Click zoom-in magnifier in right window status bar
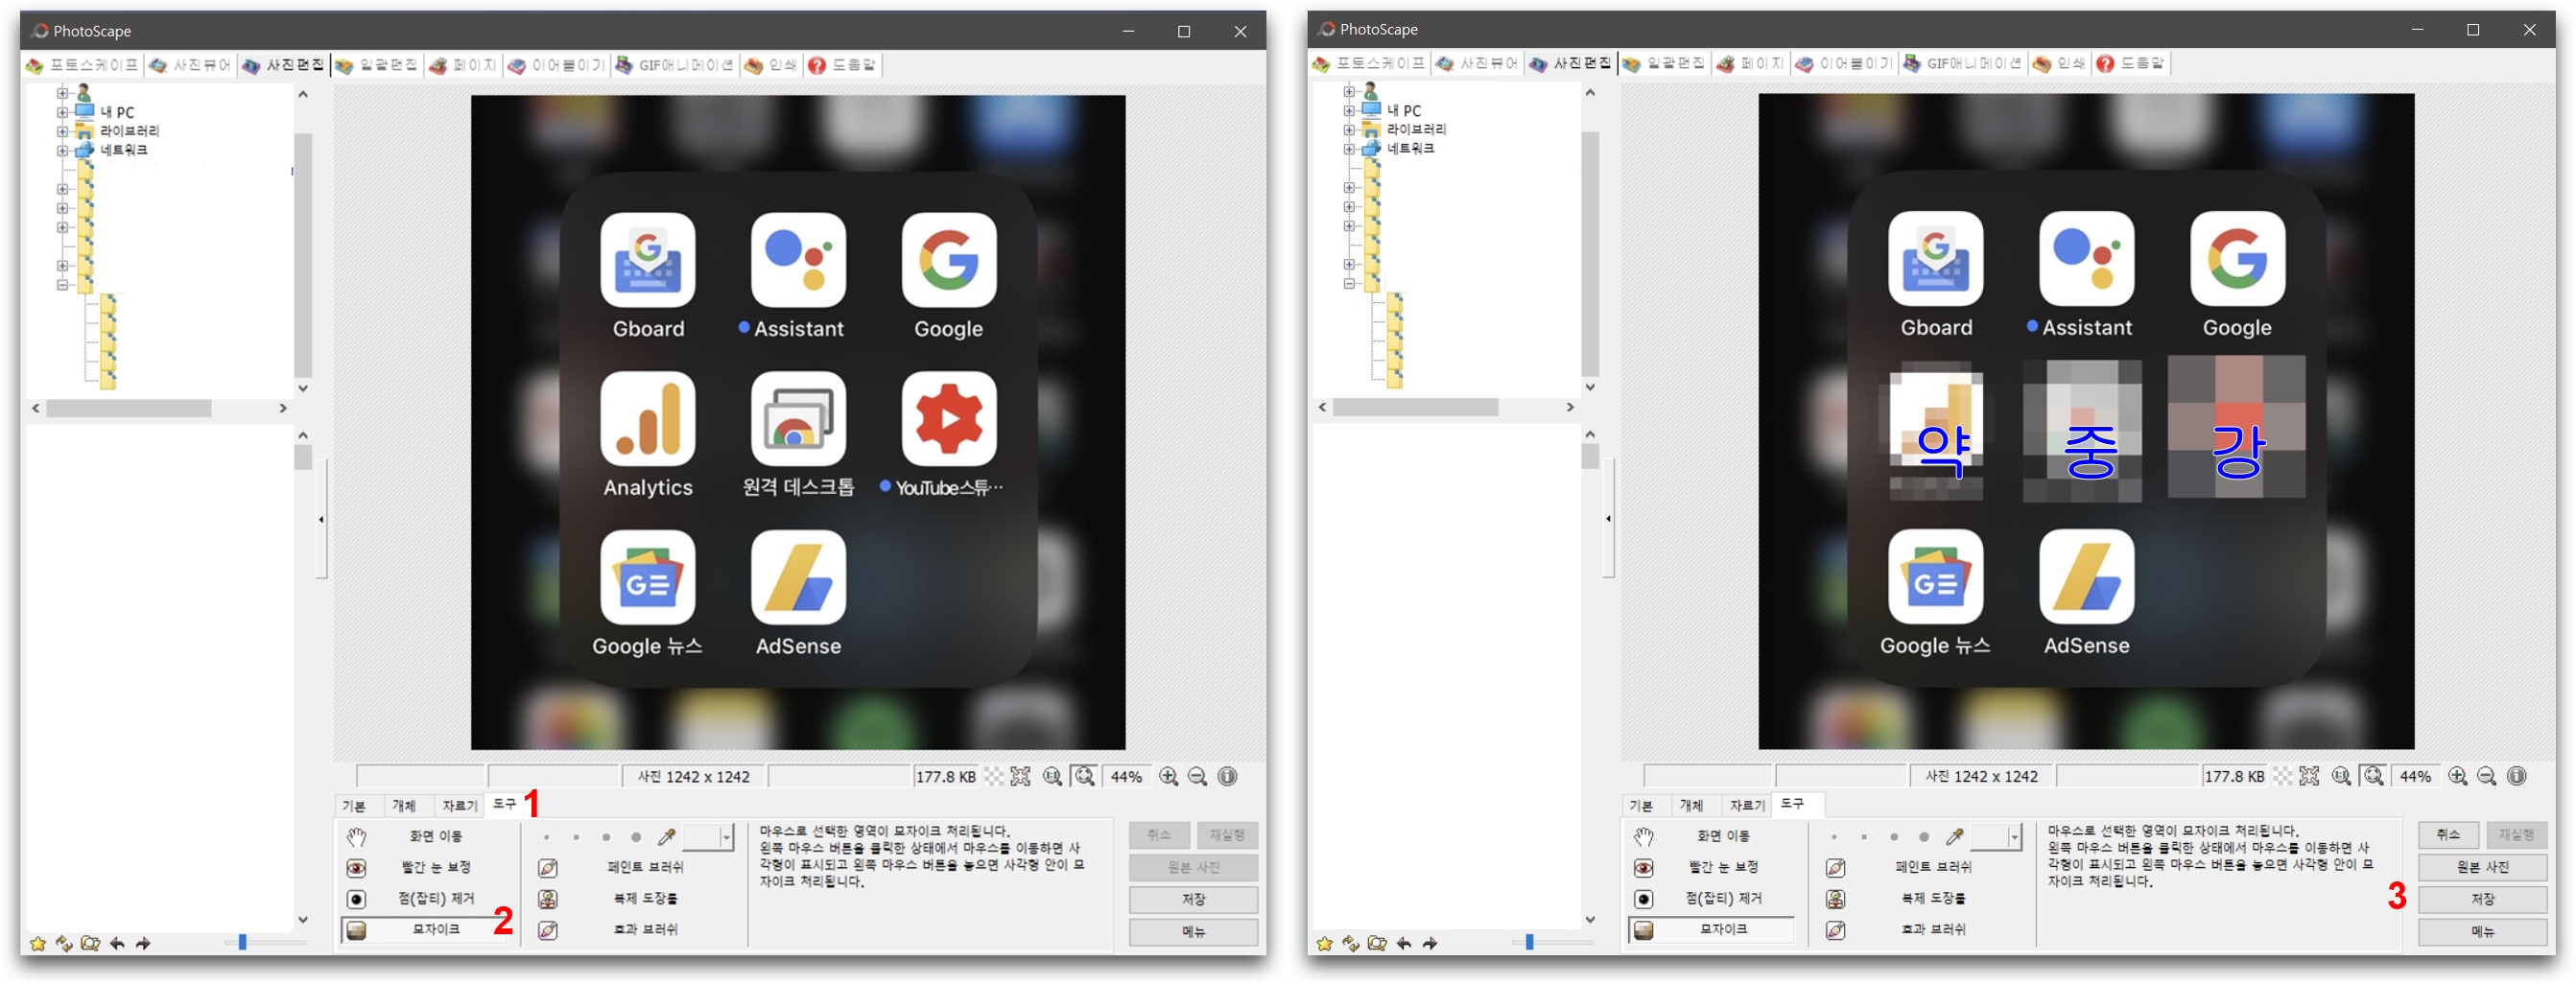Image resolution: width=2576 pixels, height=985 pixels. (x=2457, y=776)
